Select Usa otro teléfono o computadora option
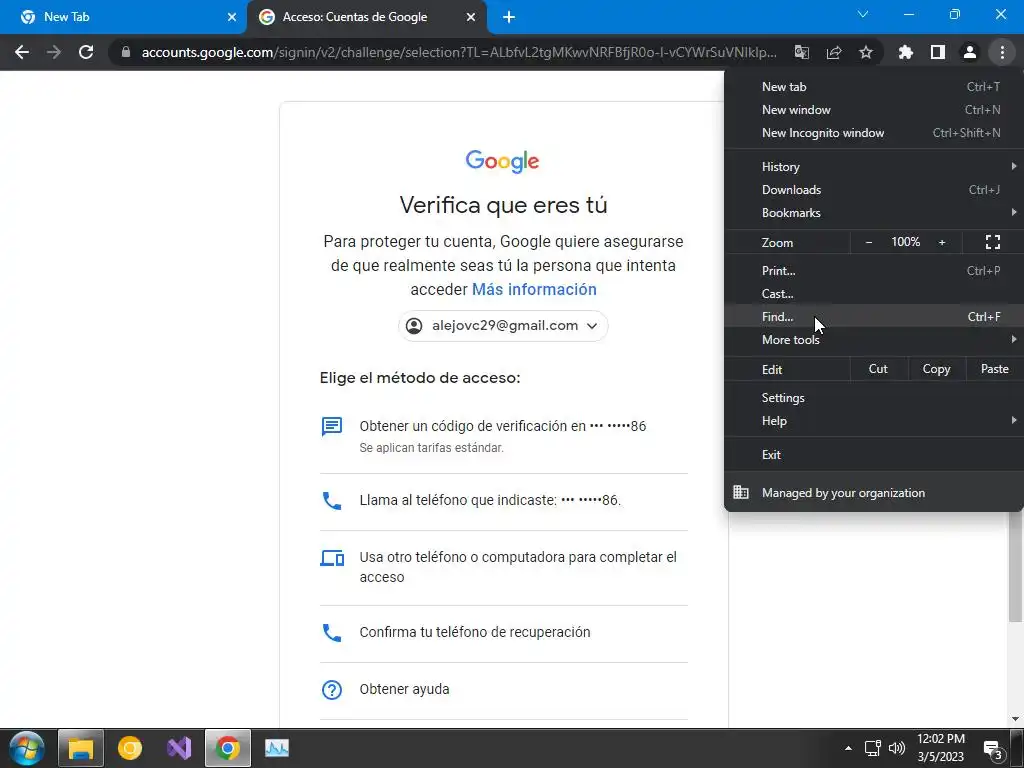The image size is (1024, 768). 504,567
